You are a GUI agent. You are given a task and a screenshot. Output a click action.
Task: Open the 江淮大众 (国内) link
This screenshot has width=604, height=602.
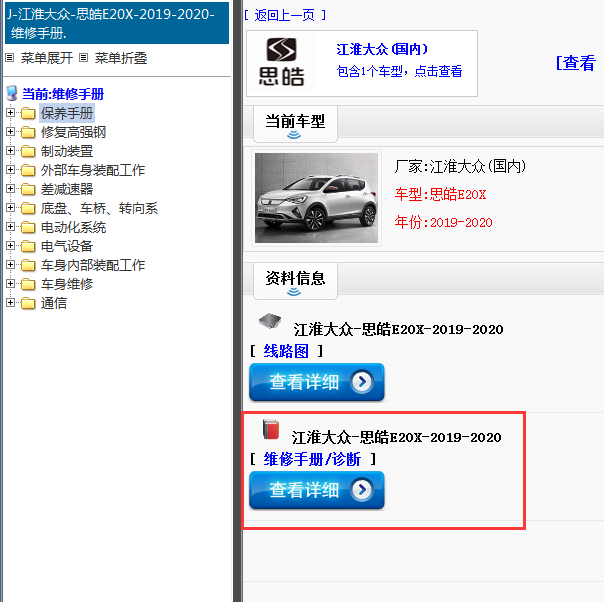coord(382,49)
